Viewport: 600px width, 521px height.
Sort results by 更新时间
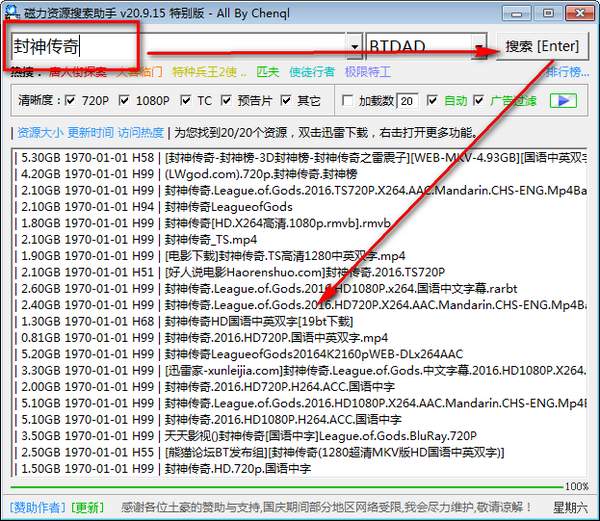(91, 133)
